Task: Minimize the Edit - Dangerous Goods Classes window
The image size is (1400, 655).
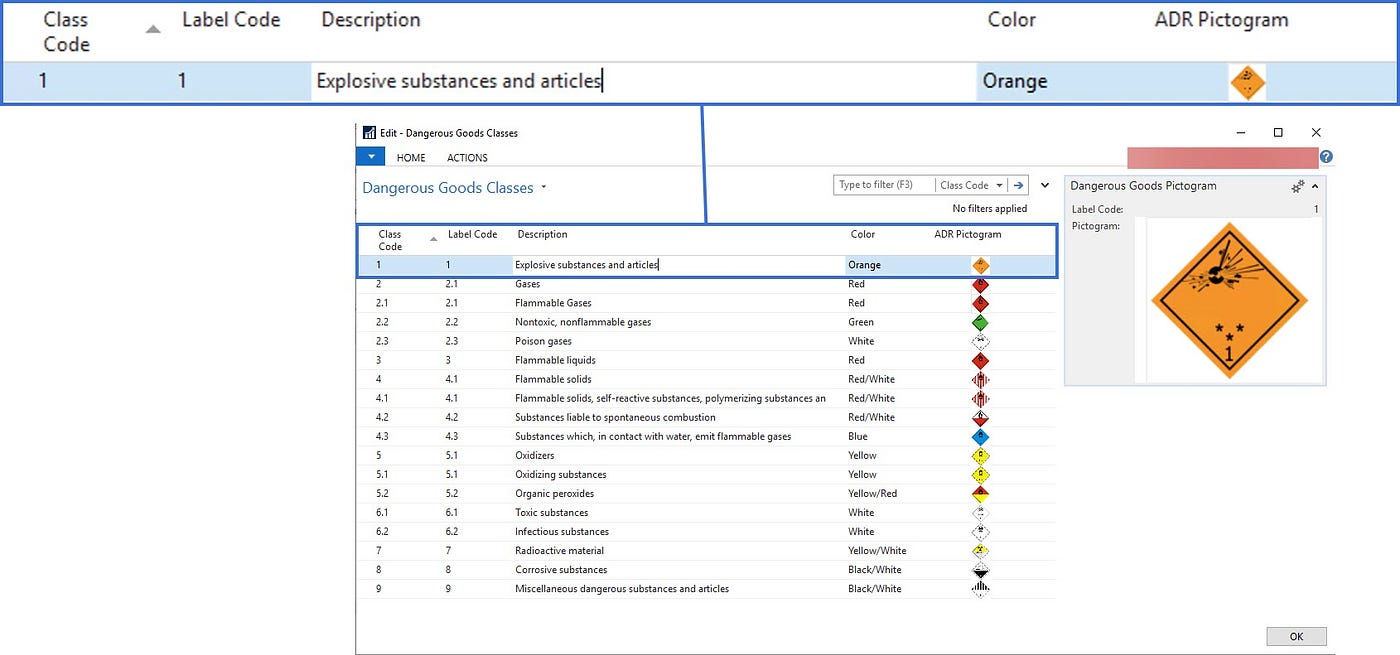Action: 1240,132
